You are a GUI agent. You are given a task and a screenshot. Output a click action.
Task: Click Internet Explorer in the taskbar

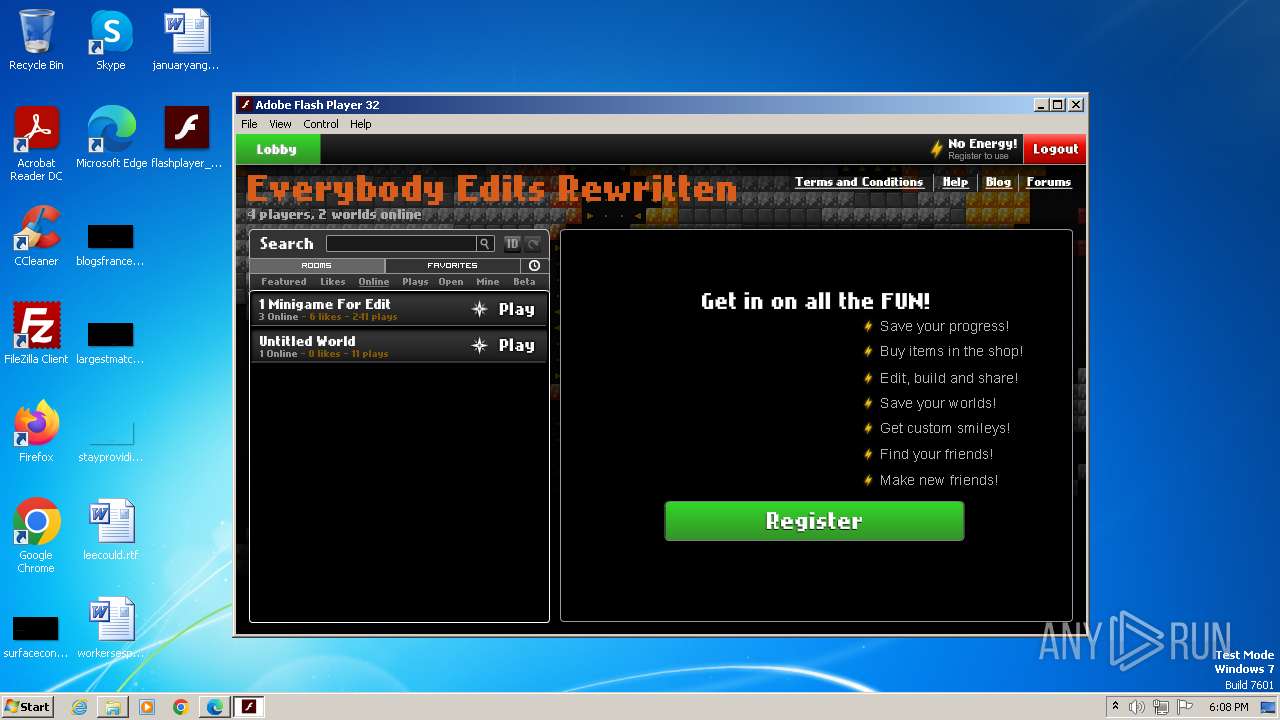click(79, 707)
